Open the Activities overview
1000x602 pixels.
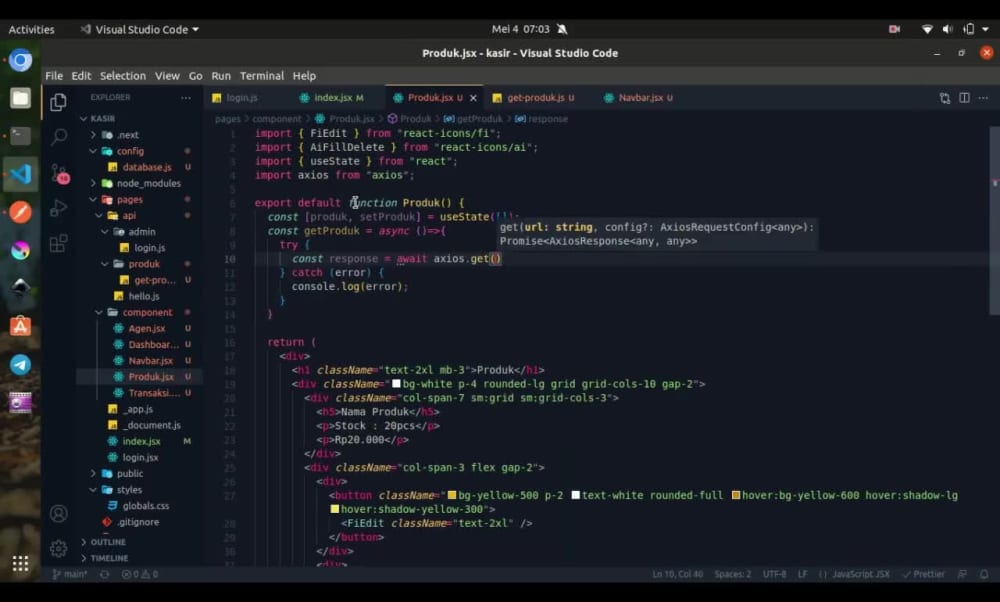click(x=31, y=29)
